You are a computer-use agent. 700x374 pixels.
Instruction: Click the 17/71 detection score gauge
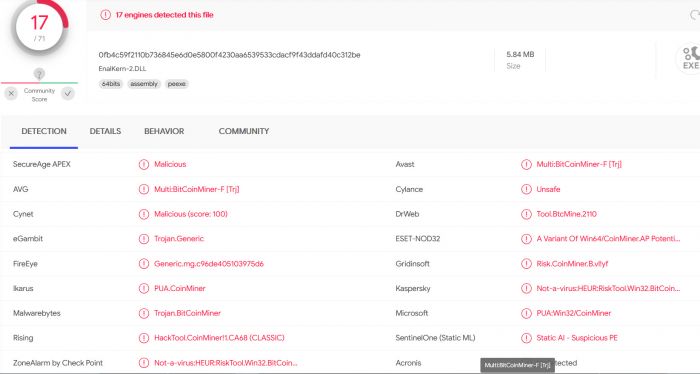(39, 28)
